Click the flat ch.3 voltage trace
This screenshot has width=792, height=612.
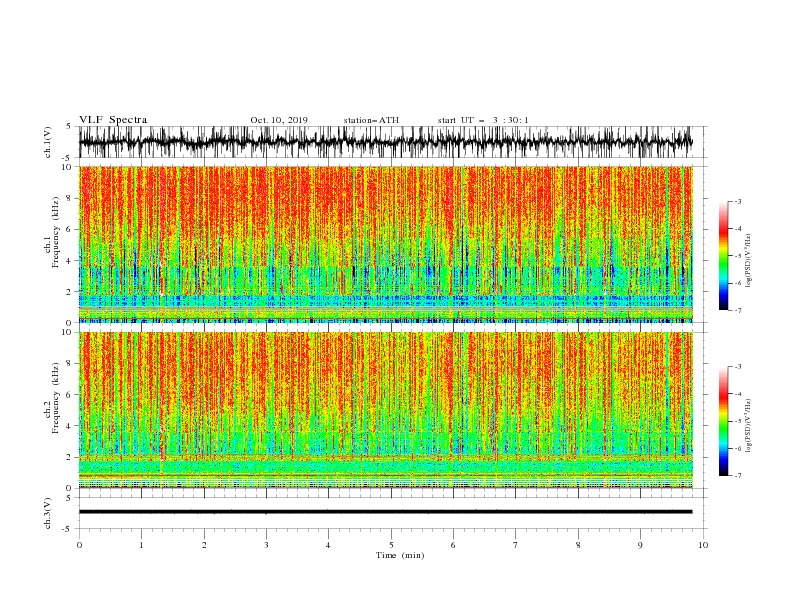point(385,512)
